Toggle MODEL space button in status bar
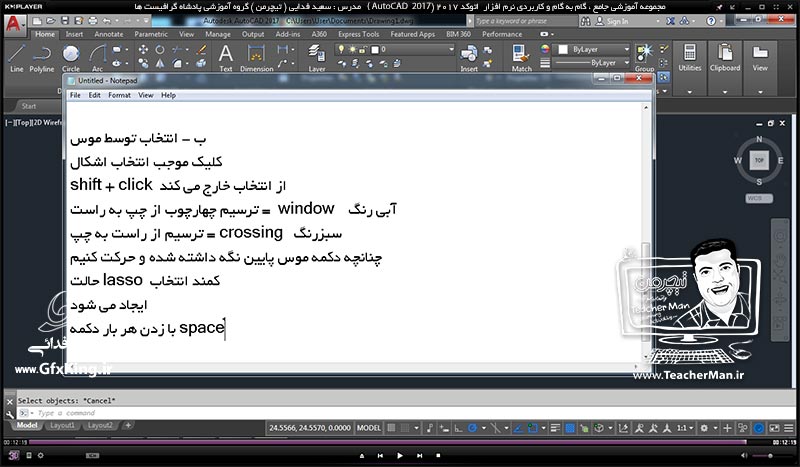The image size is (800, 467). click(368, 428)
